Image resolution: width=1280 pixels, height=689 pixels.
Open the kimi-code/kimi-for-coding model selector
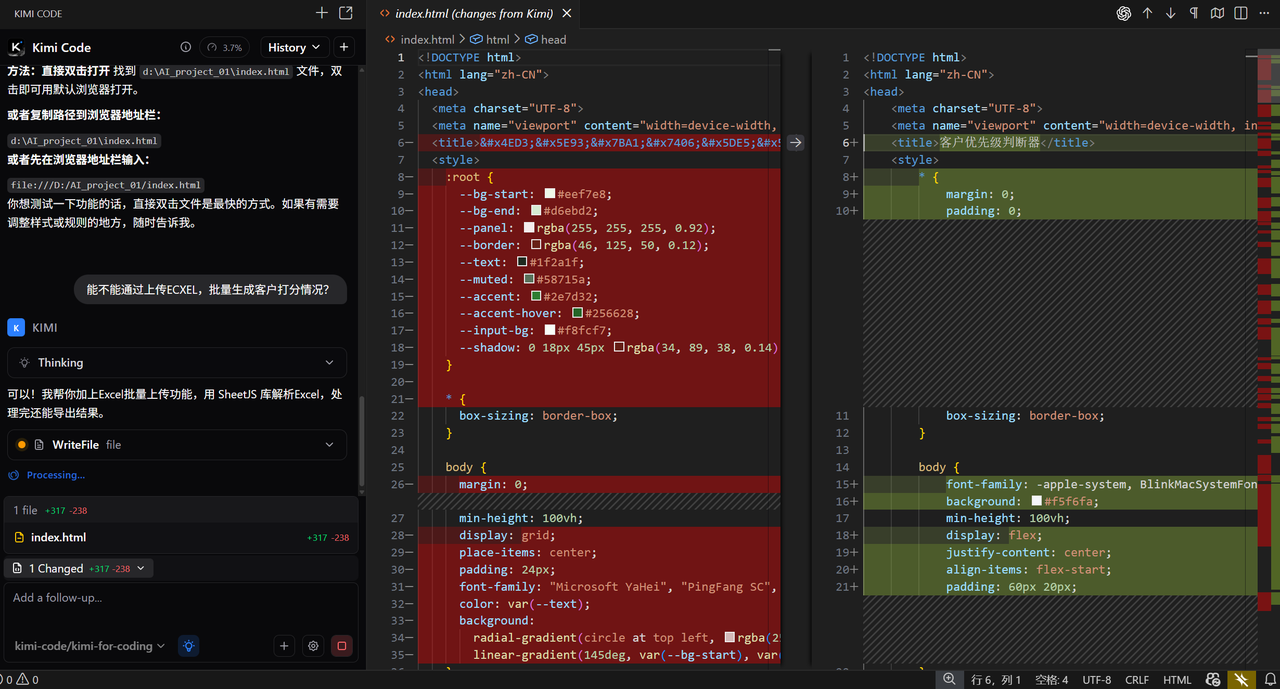90,646
